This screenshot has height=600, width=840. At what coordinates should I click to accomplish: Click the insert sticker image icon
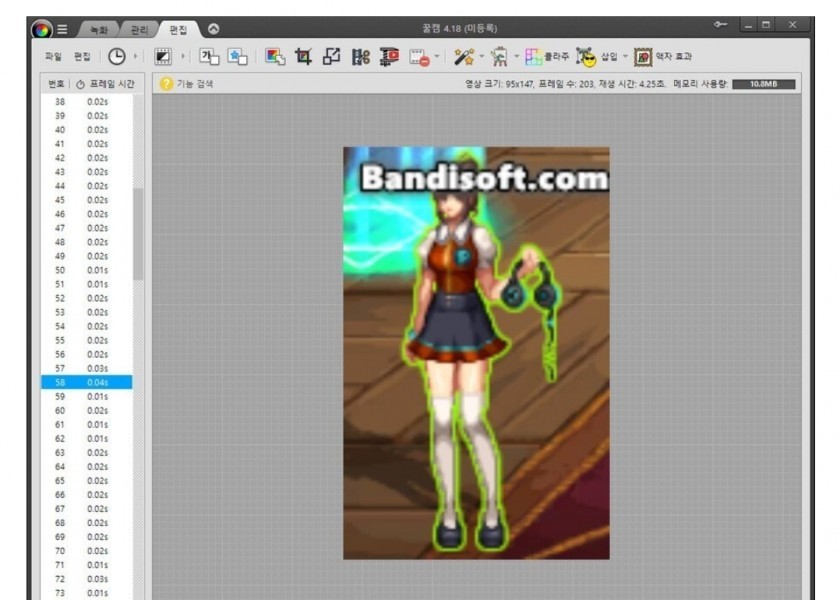click(x=237, y=57)
